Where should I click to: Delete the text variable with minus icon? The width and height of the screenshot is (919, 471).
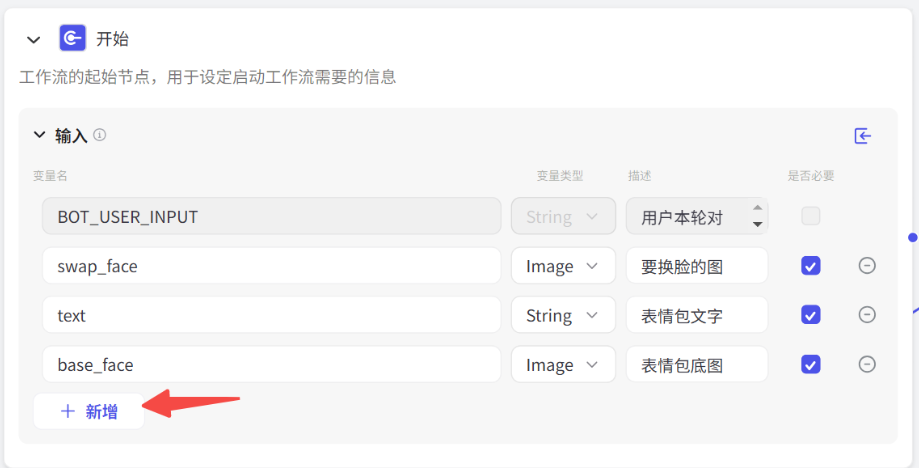point(867,315)
